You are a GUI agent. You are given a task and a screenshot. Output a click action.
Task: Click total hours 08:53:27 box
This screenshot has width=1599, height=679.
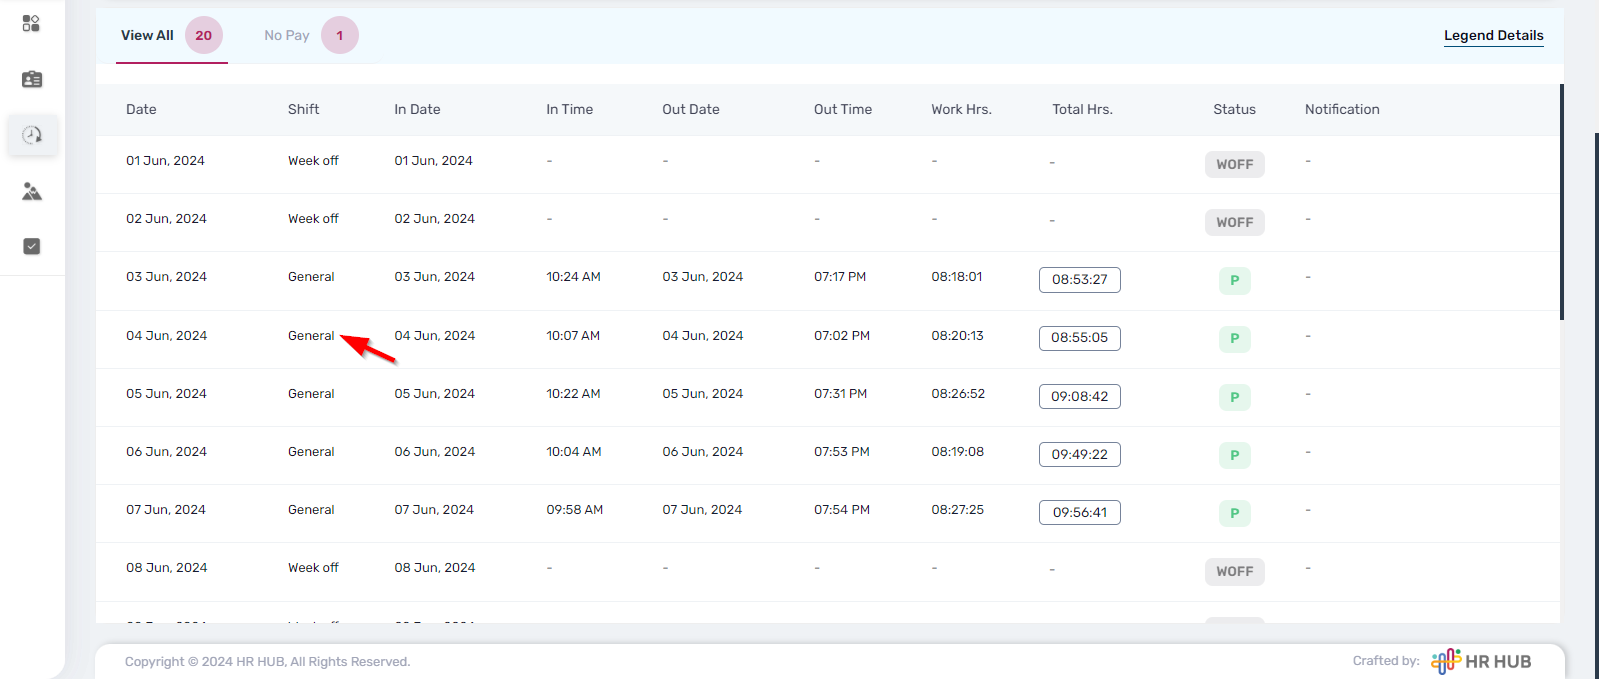click(x=1079, y=280)
